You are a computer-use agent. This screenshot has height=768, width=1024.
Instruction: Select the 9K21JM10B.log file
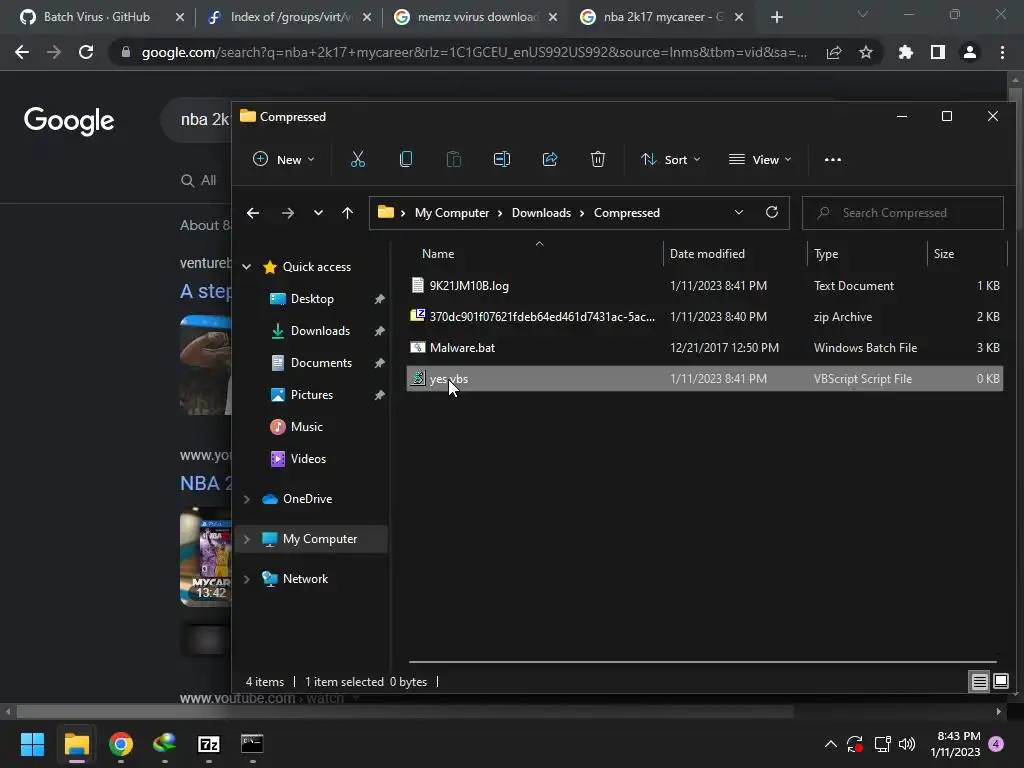click(x=705, y=285)
